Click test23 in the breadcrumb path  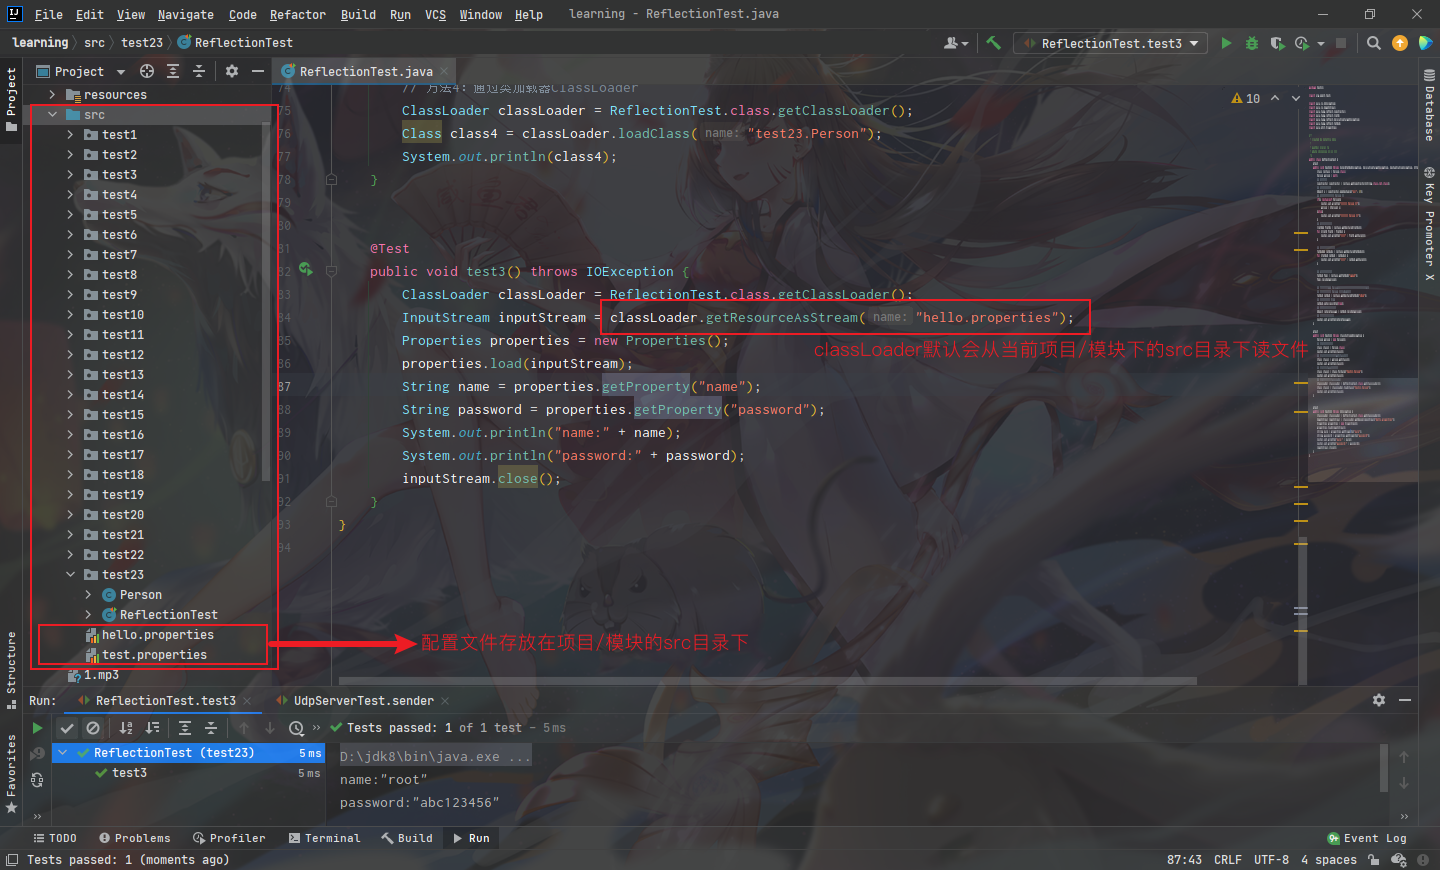tap(142, 43)
